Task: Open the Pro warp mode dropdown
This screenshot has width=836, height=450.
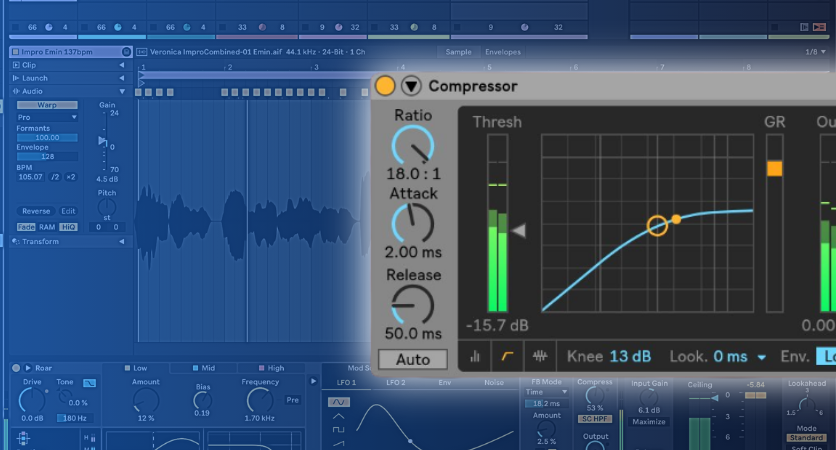Action: pyautogui.click(x=47, y=117)
